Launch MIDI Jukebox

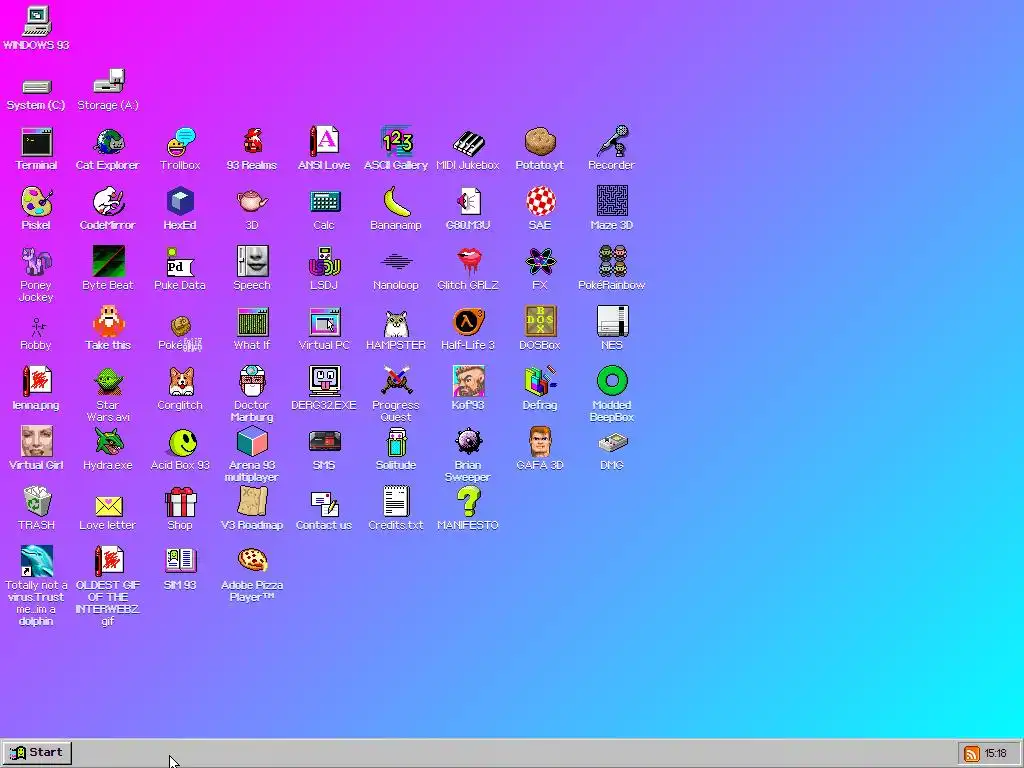468,142
